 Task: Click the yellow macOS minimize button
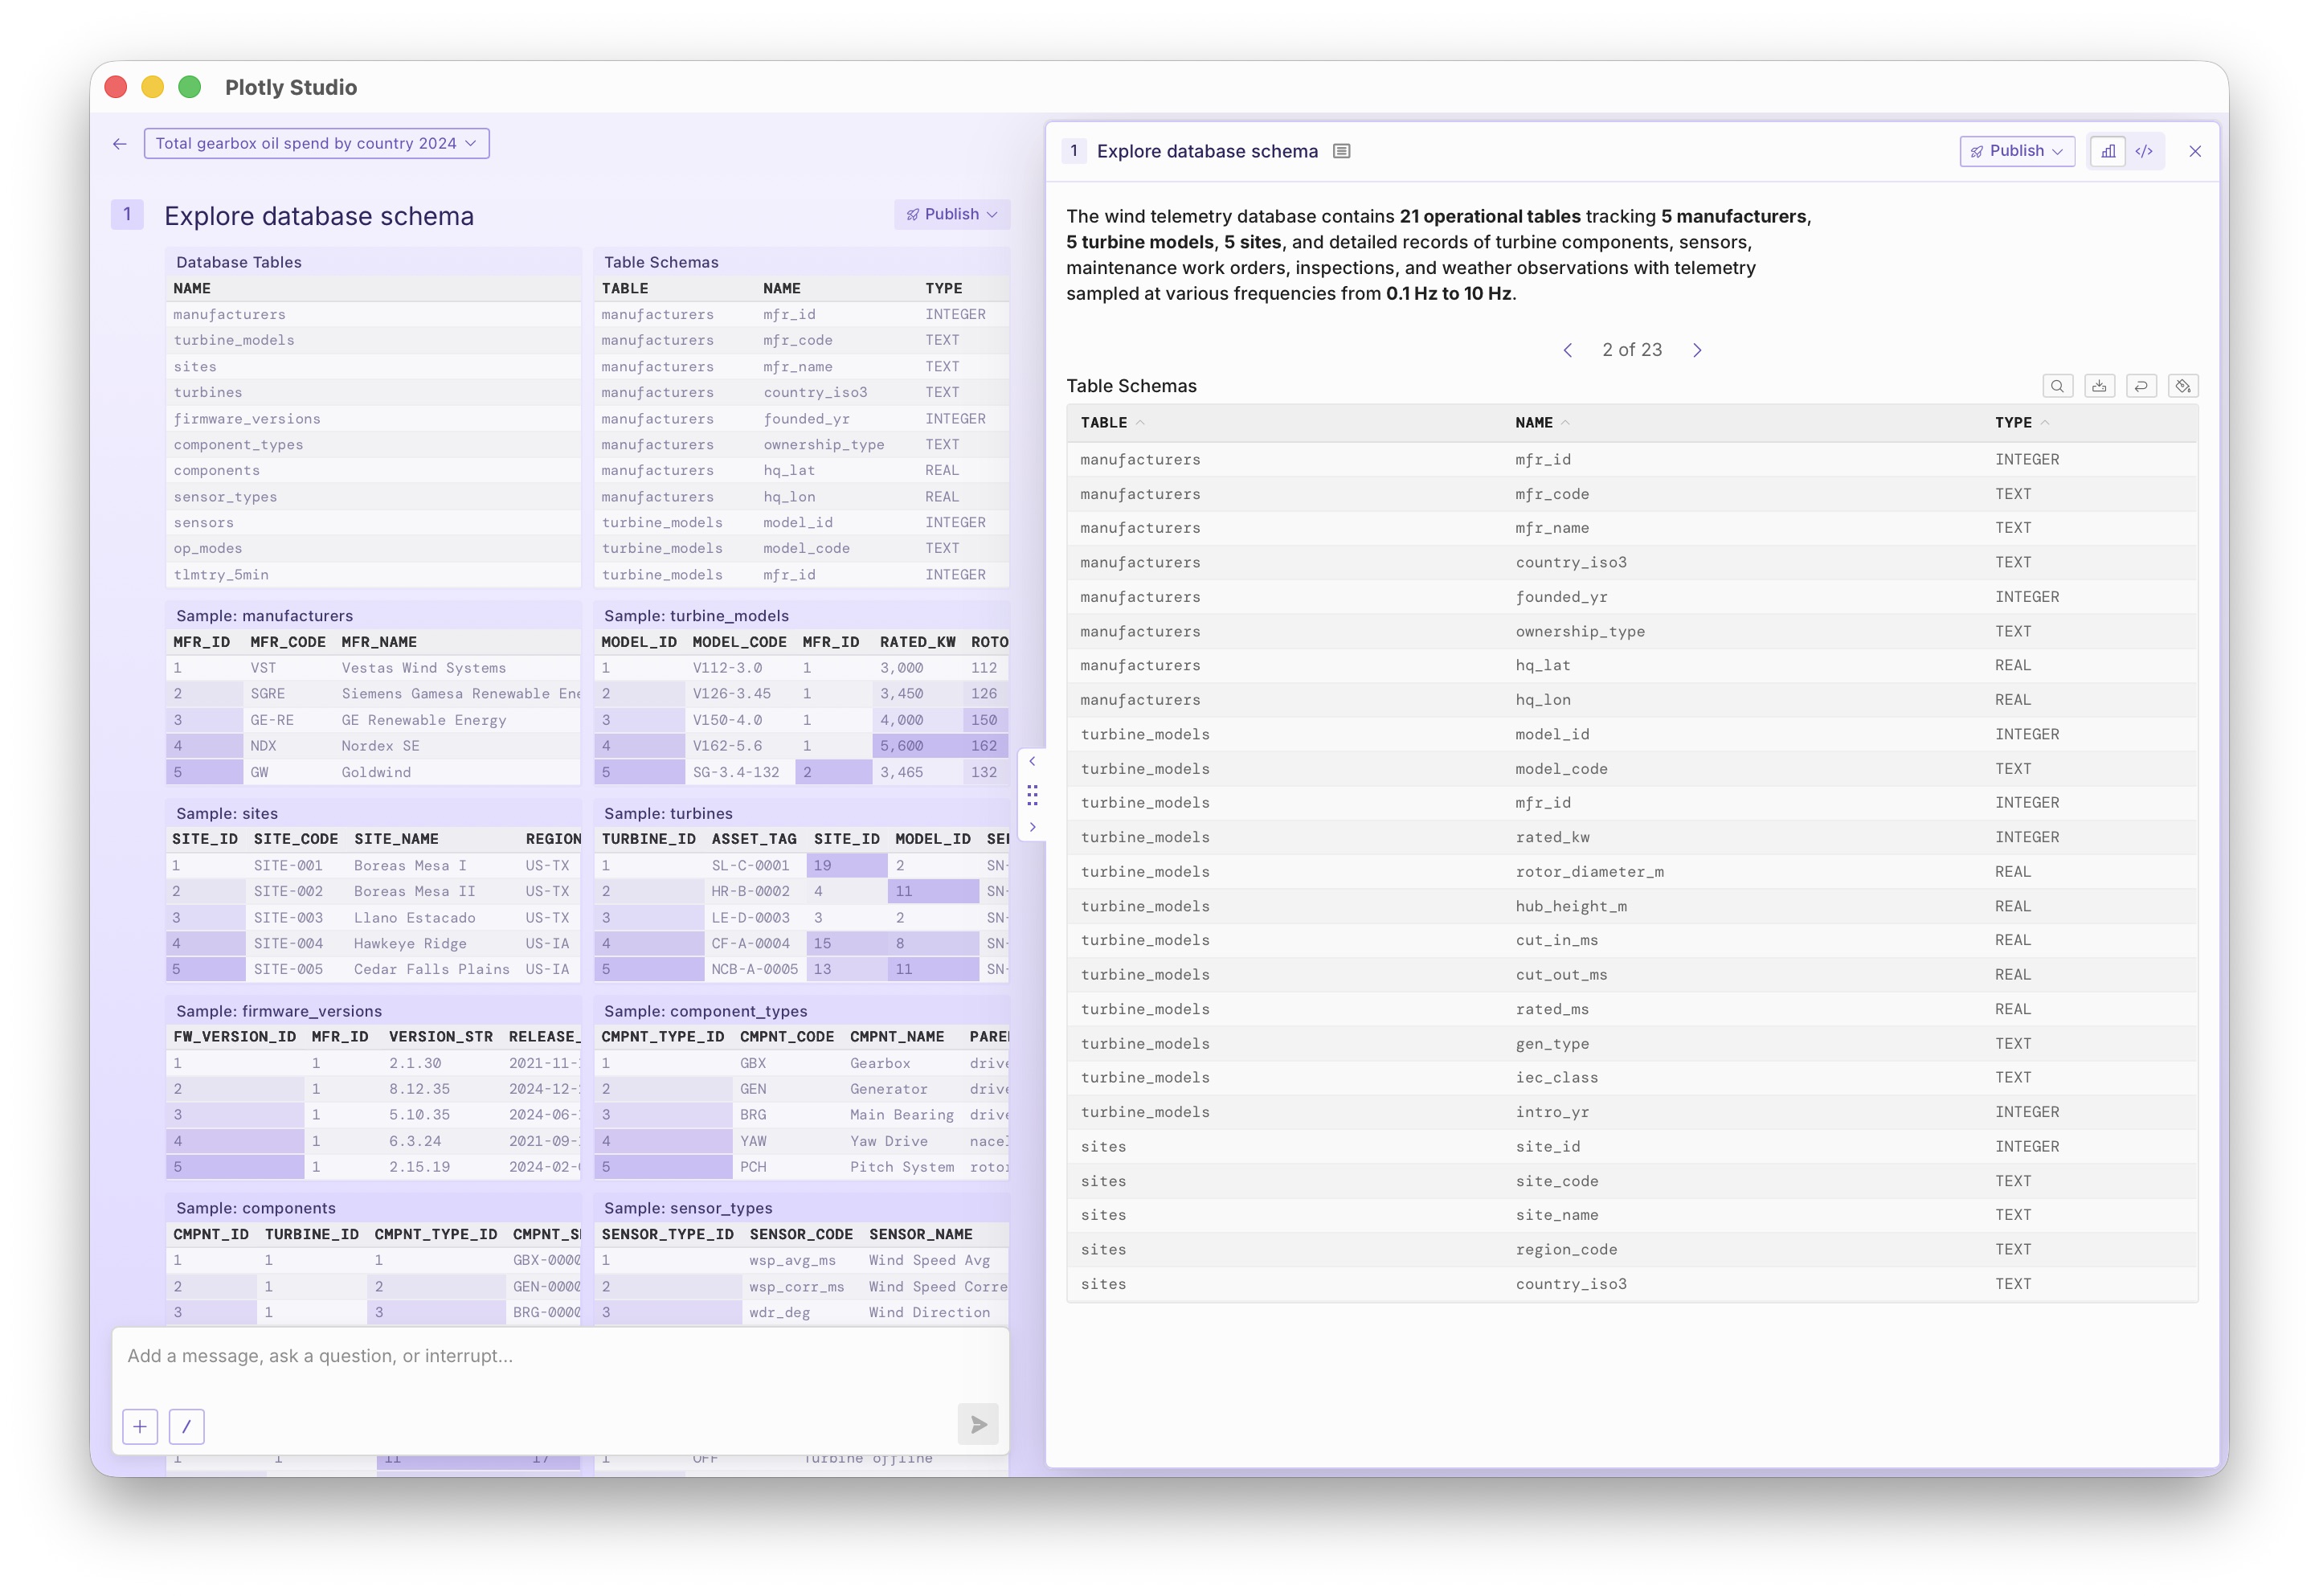click(x=153, y=87)
